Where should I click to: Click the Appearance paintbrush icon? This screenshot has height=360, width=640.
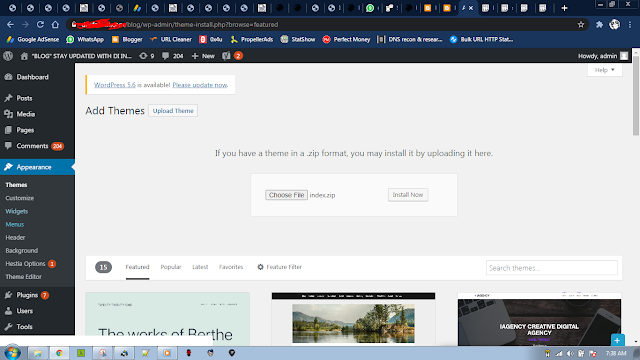tap(8, 167)
